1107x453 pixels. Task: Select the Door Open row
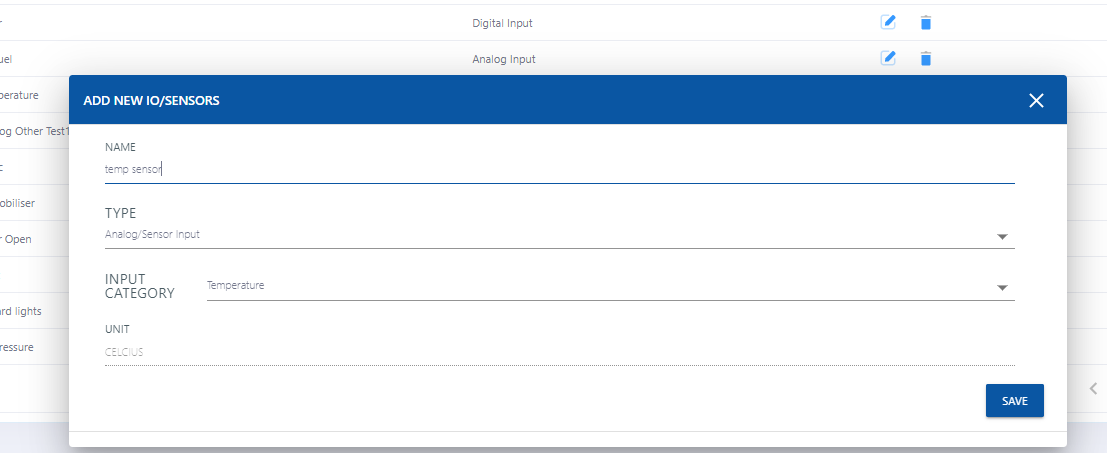(16, 239)
